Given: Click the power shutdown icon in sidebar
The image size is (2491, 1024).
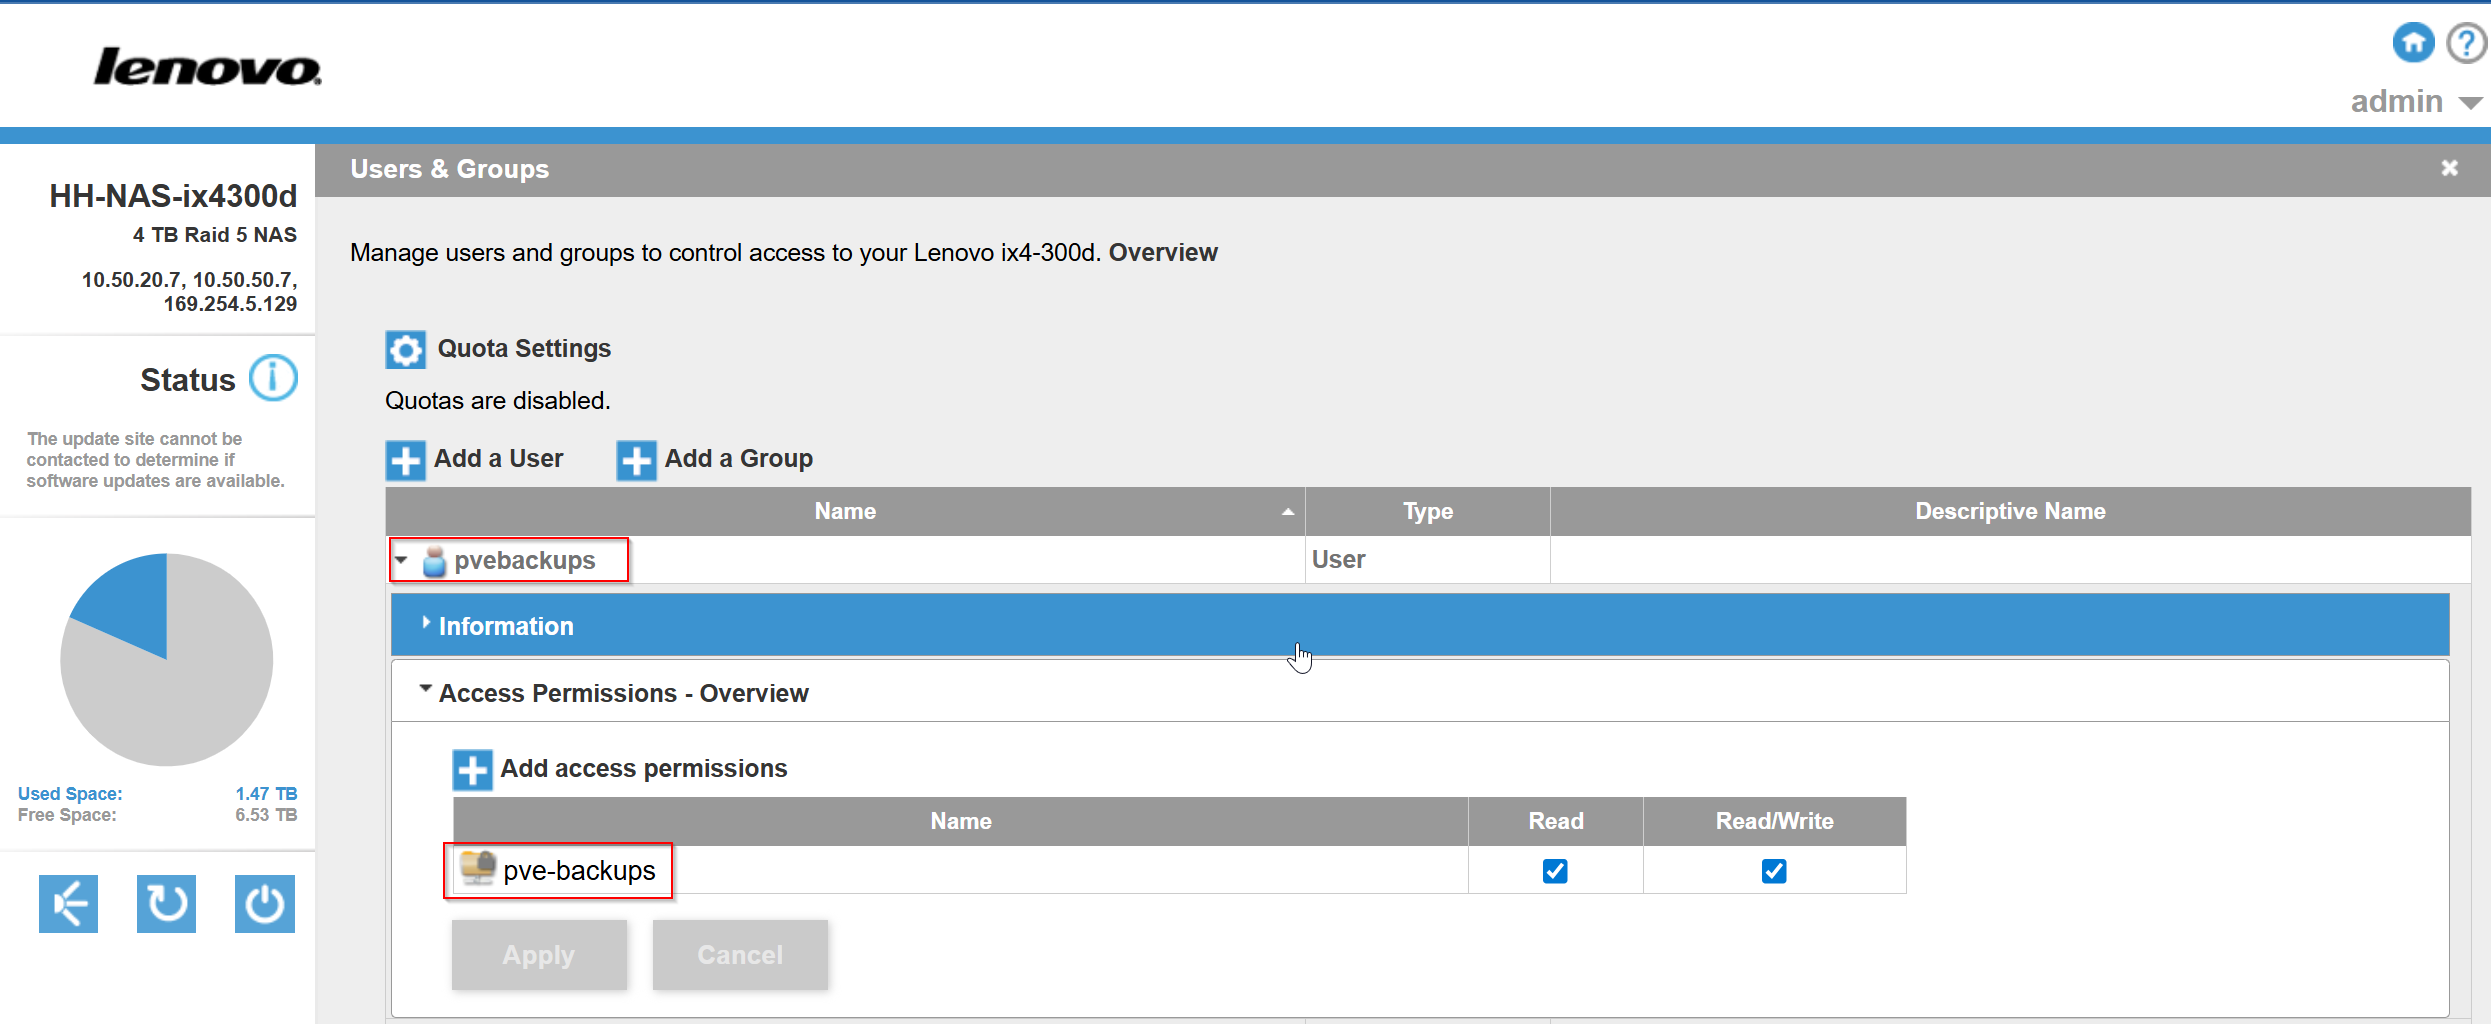Looking at the screenshot, I should click(265, 904).
